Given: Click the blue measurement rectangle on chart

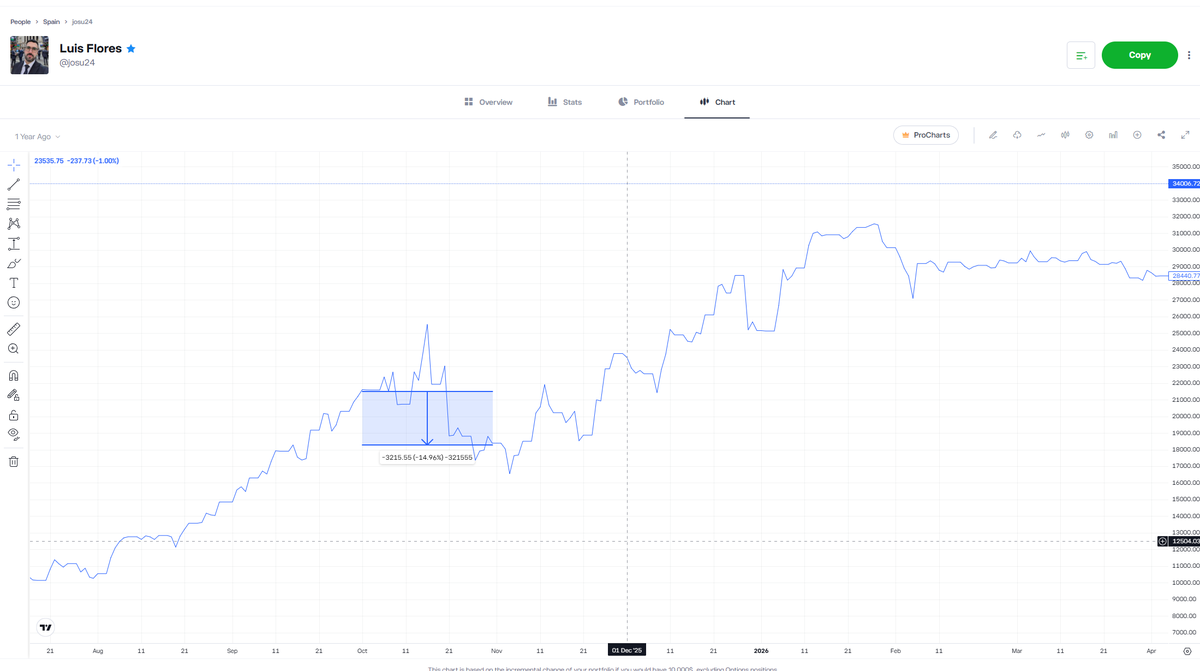Looking at the screenshot, I should click(427, 418).
